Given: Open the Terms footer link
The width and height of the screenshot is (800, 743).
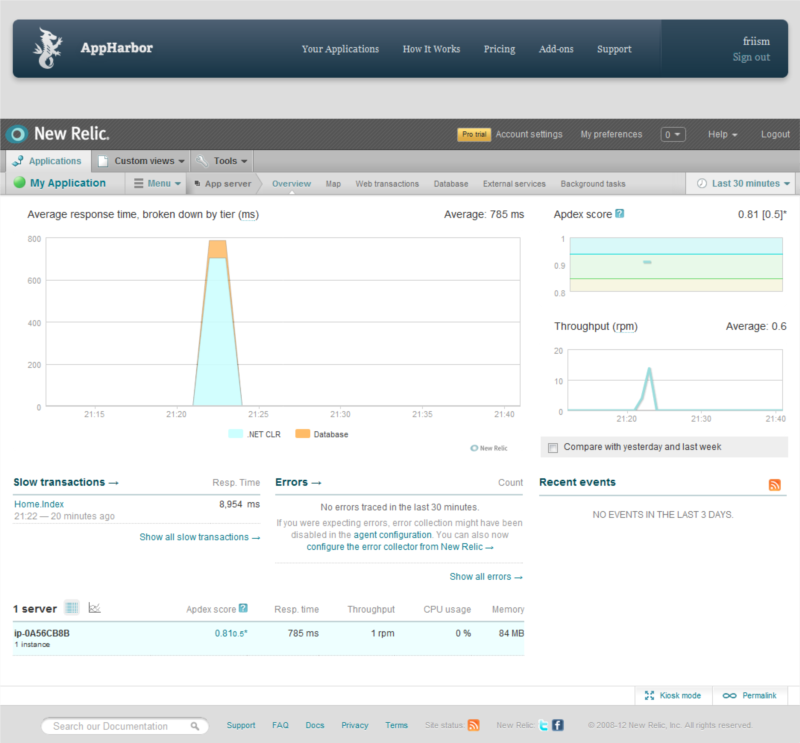Looking at the screenshot, I should click(396, 725).
